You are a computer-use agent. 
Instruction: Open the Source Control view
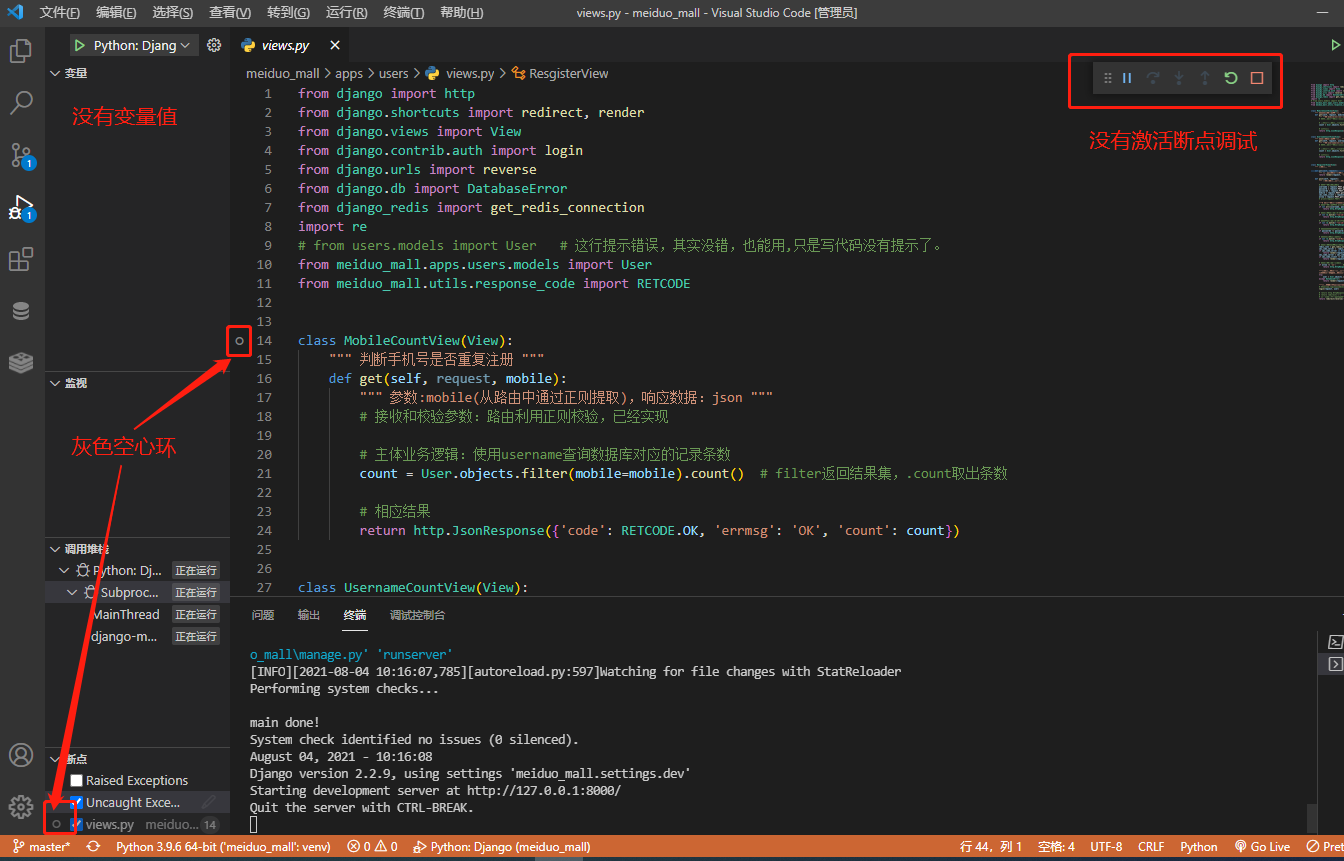point(21,155)
